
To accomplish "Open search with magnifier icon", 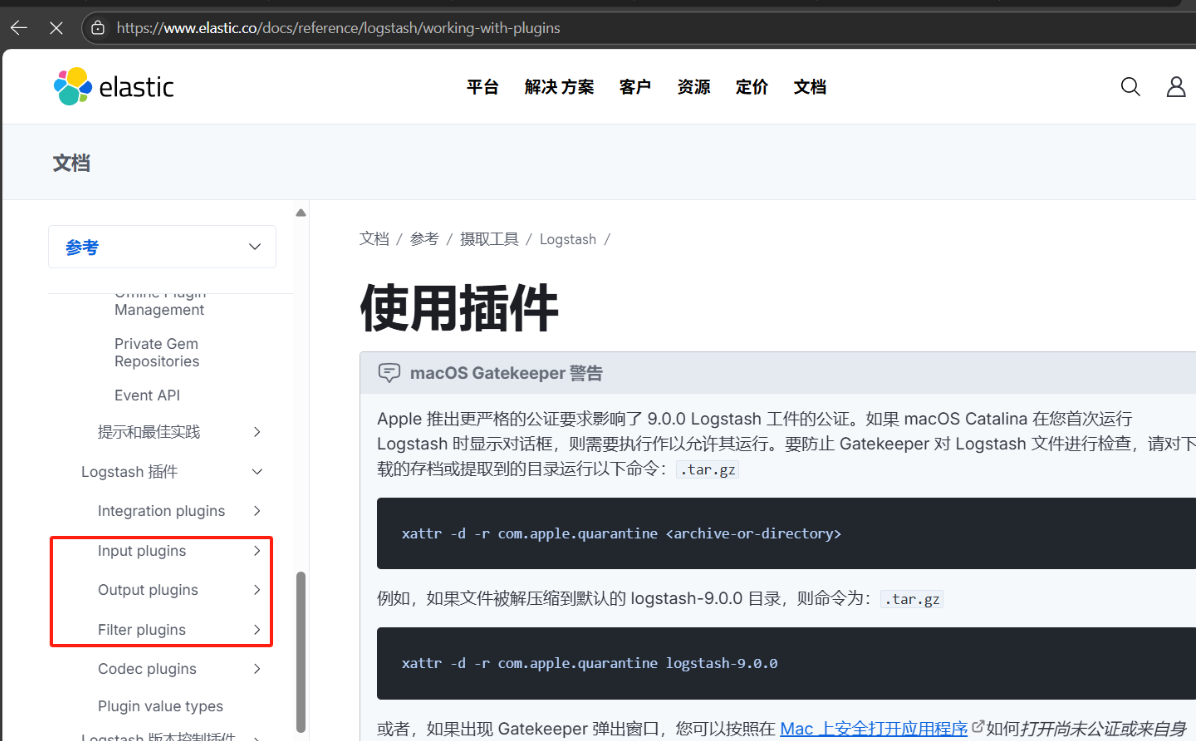I will click(x=1130, y=87).
